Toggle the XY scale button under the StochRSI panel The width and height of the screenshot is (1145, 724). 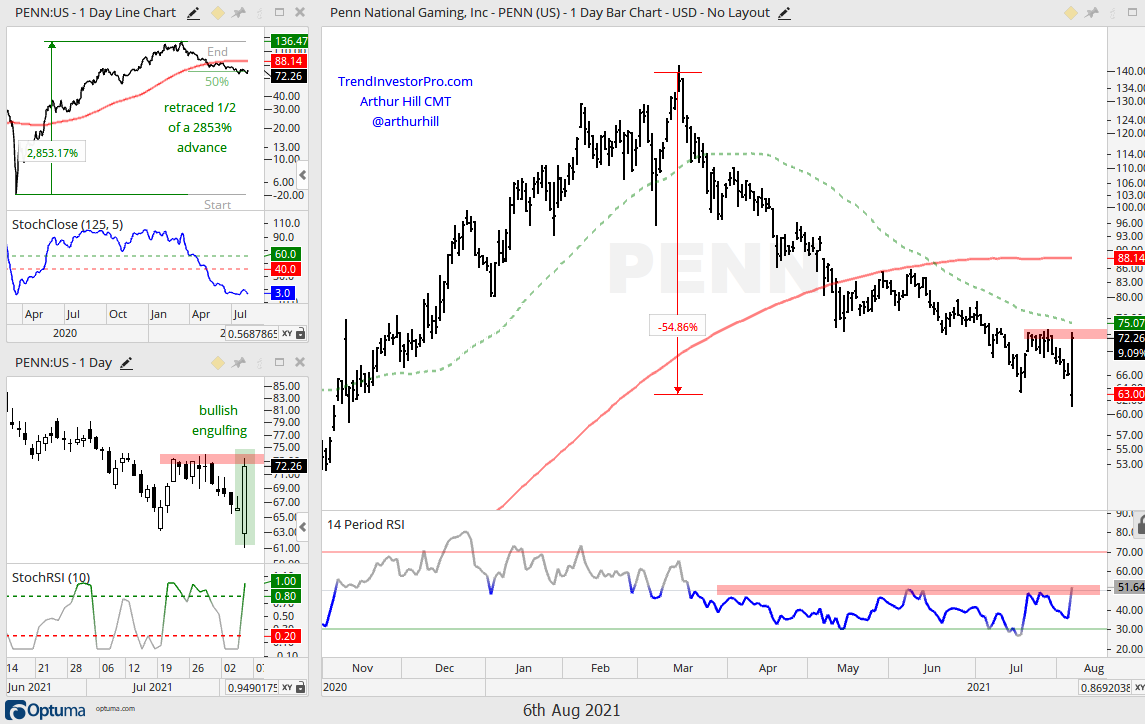(287, 687)
